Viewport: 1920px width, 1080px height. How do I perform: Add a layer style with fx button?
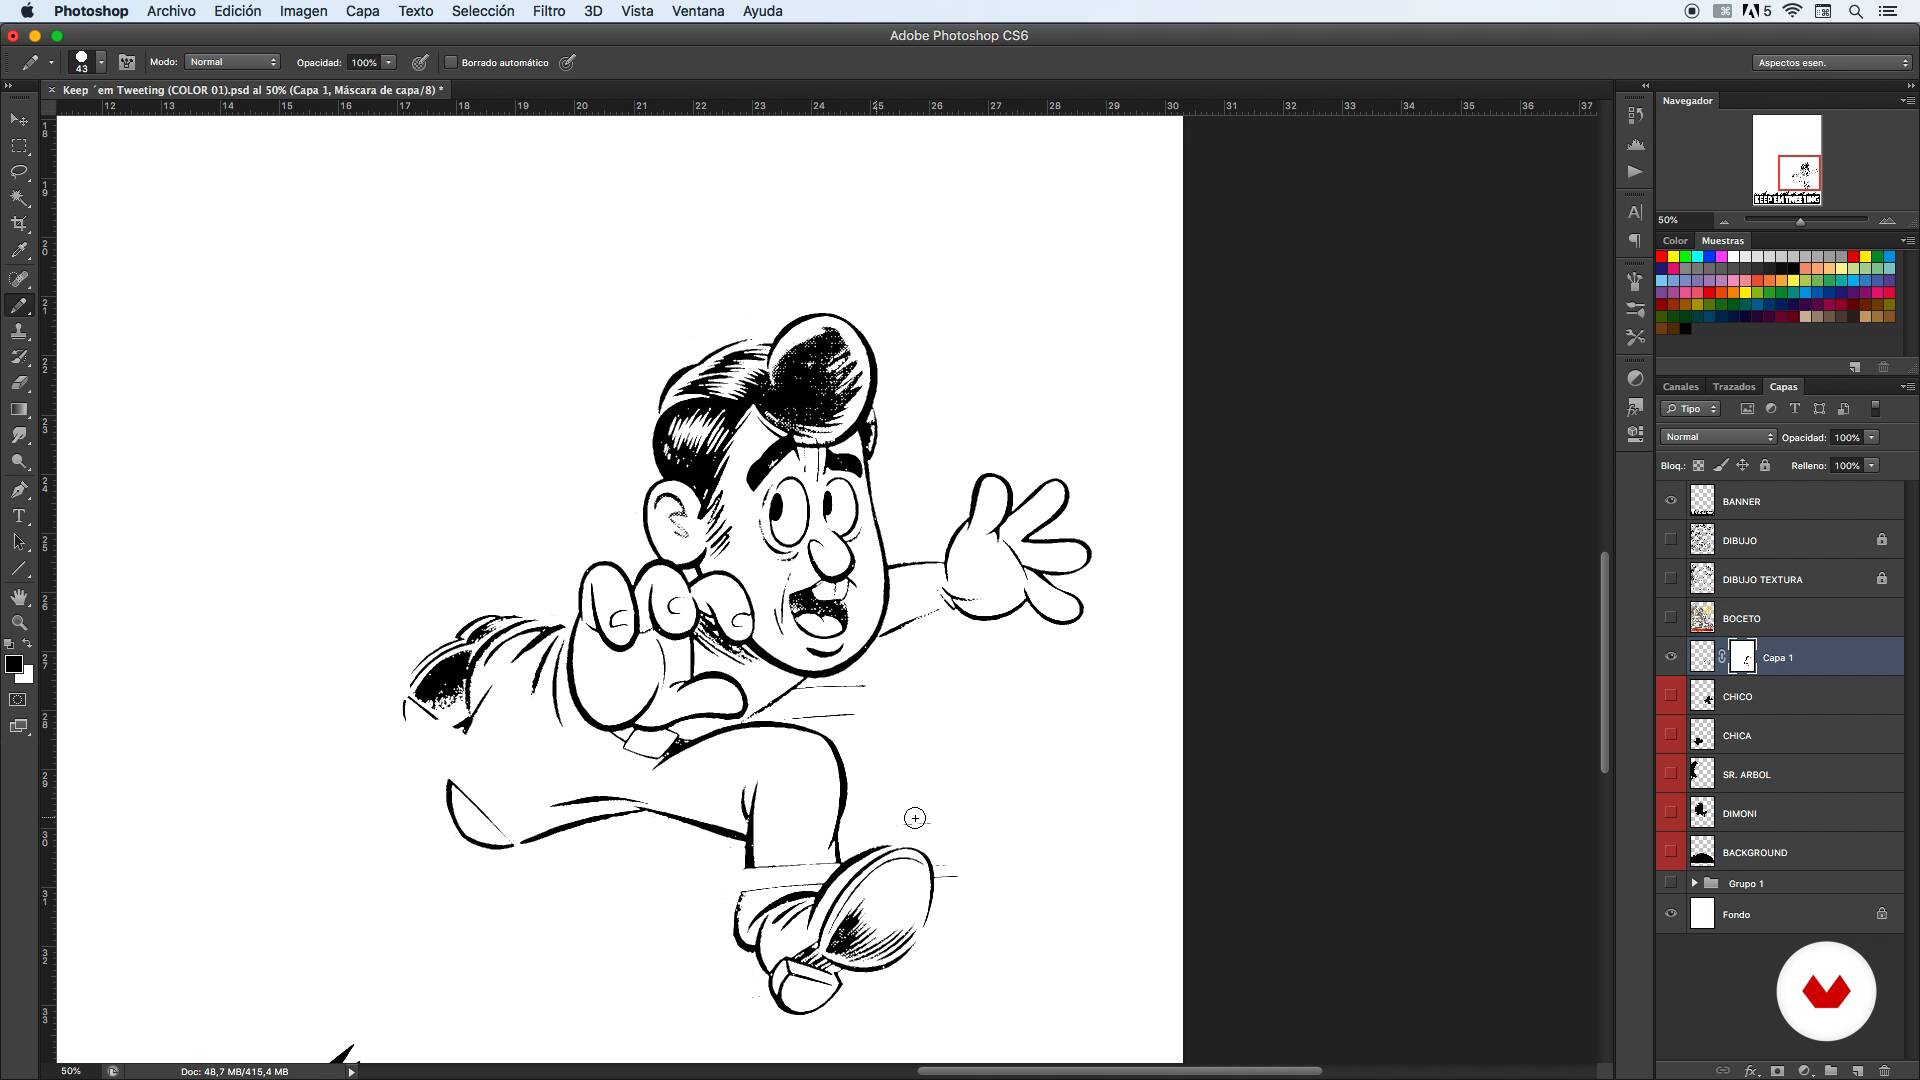[x=1751, y=1070]
